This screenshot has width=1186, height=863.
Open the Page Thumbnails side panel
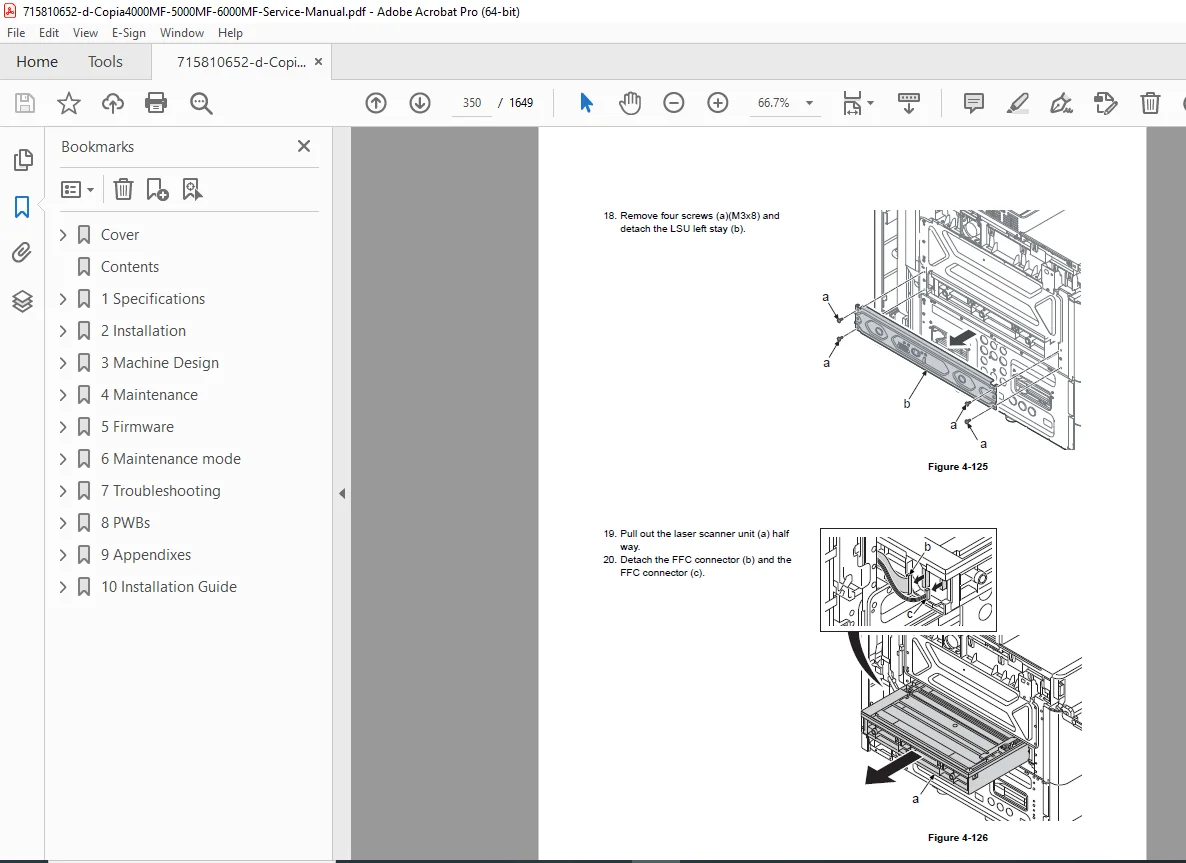pos(23,160)
